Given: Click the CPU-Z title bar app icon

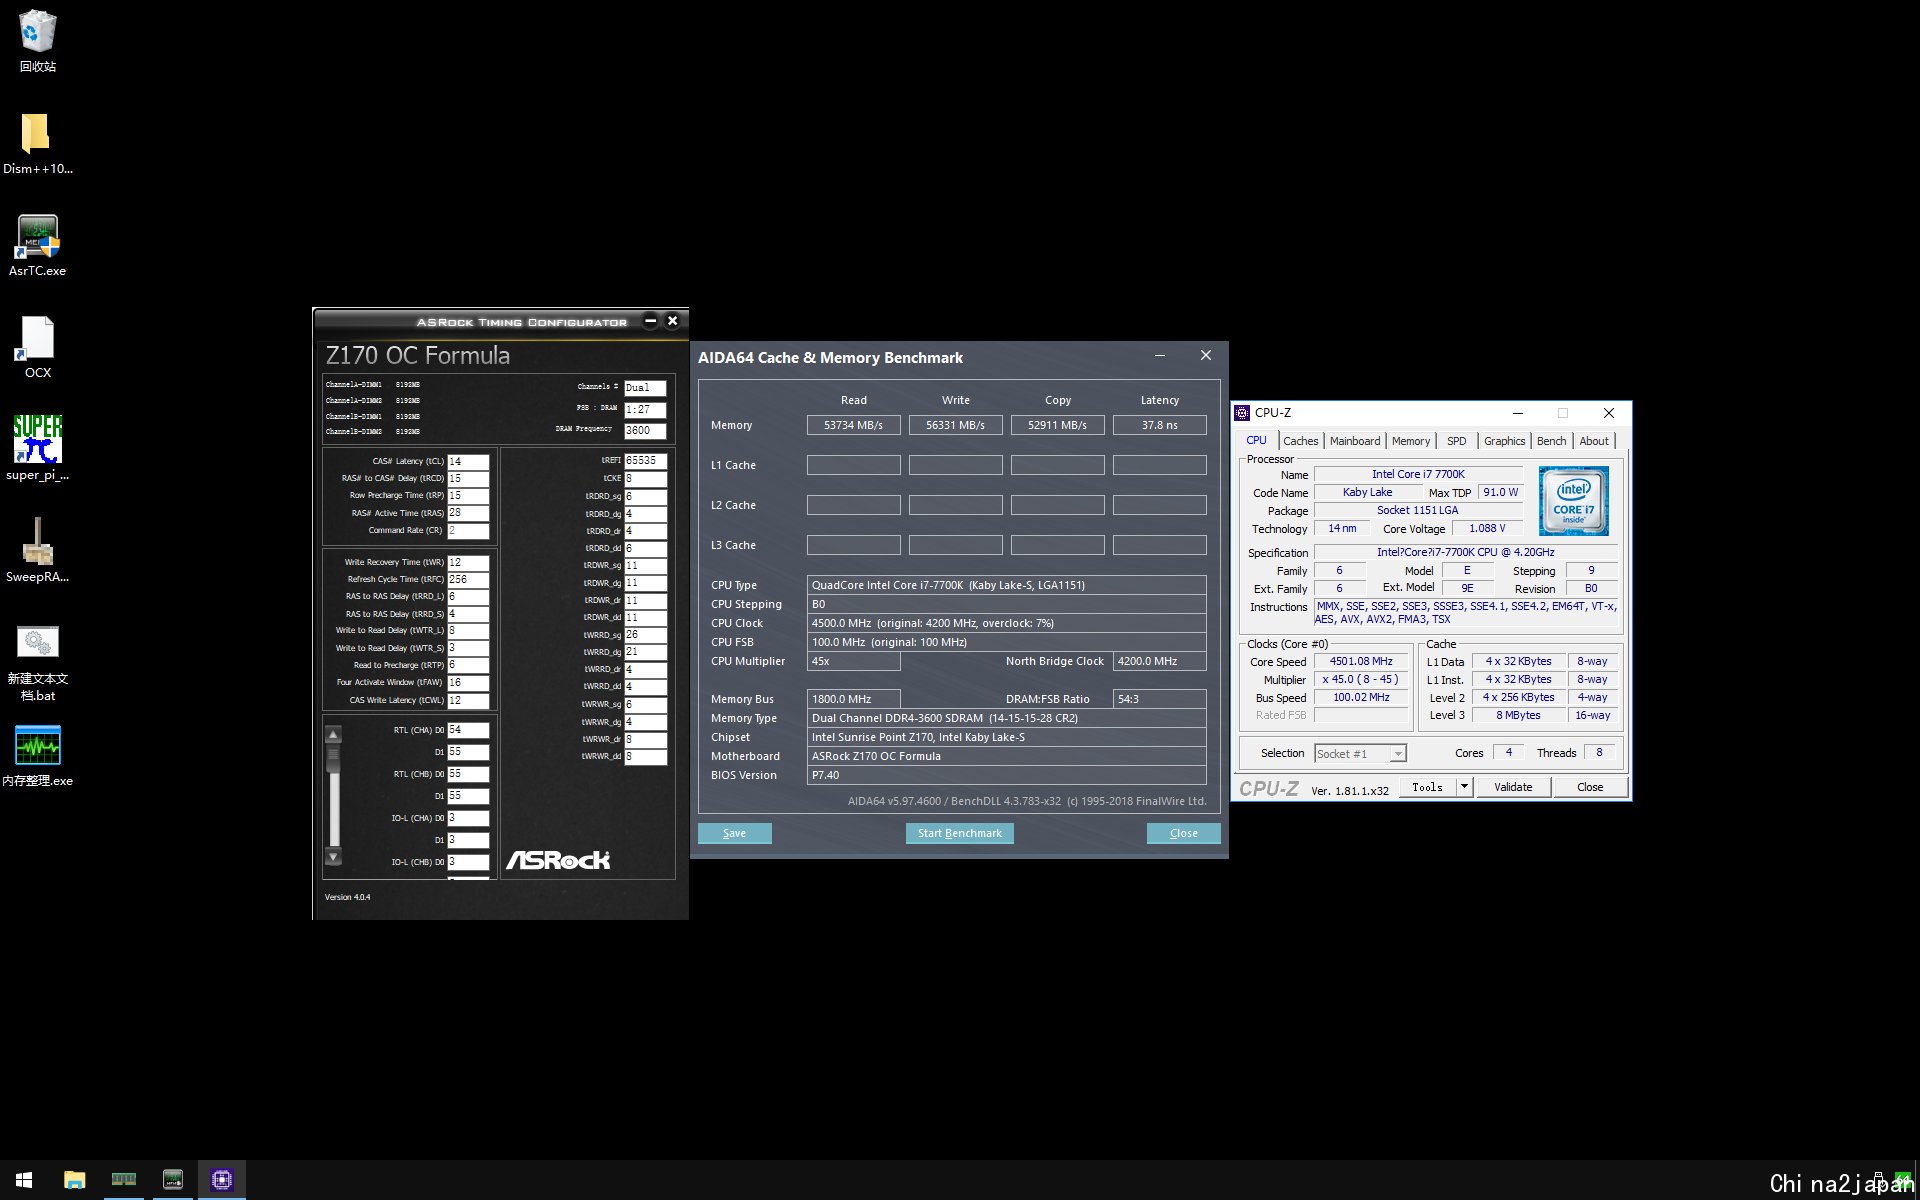Looking at the screenshot, I should pyautogui.click(x=1242, y=413).
